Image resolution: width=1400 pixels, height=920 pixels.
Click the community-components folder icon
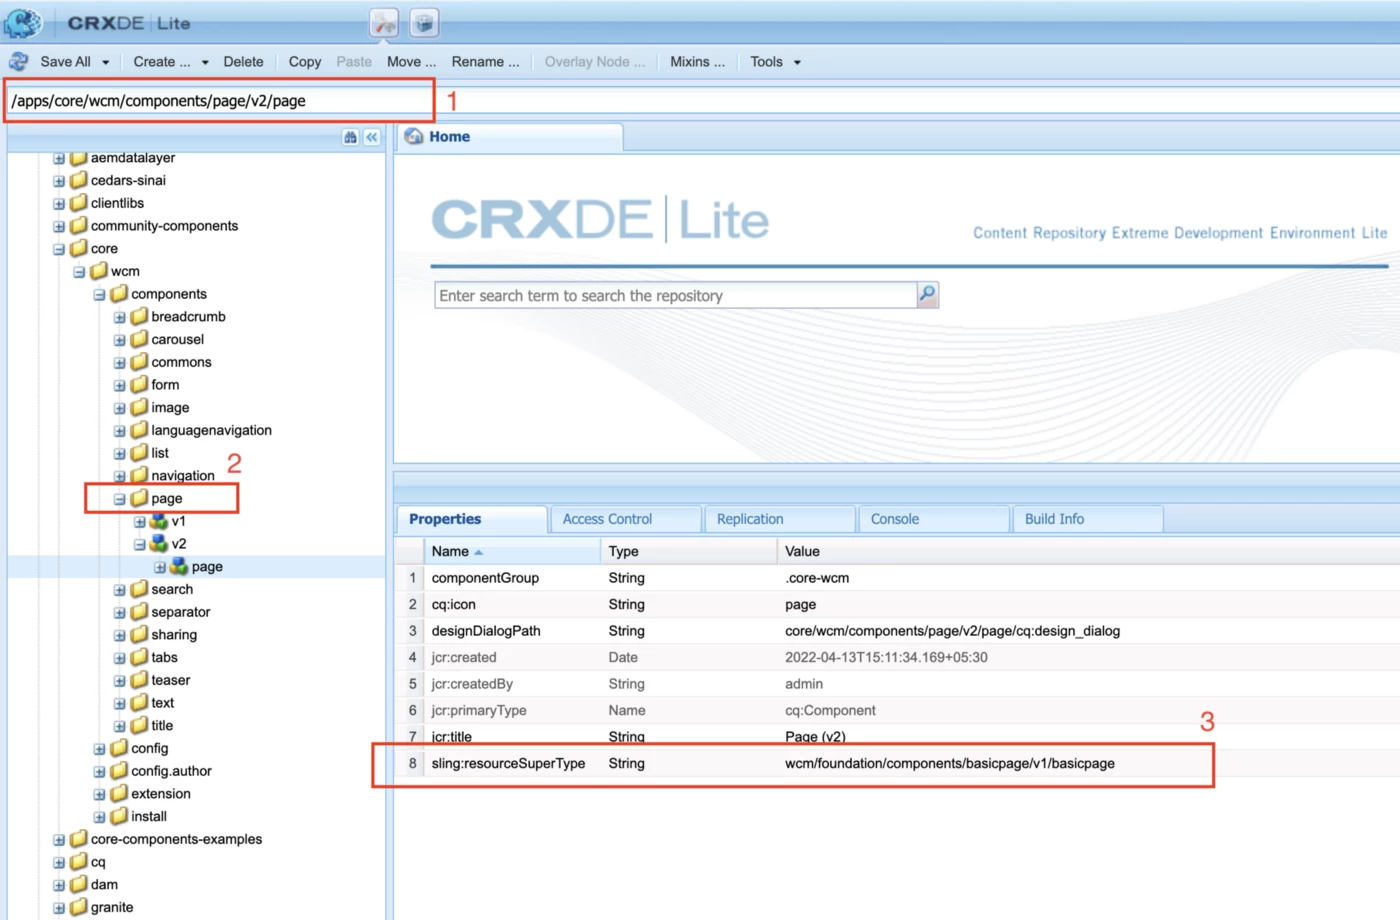(78, 225)
